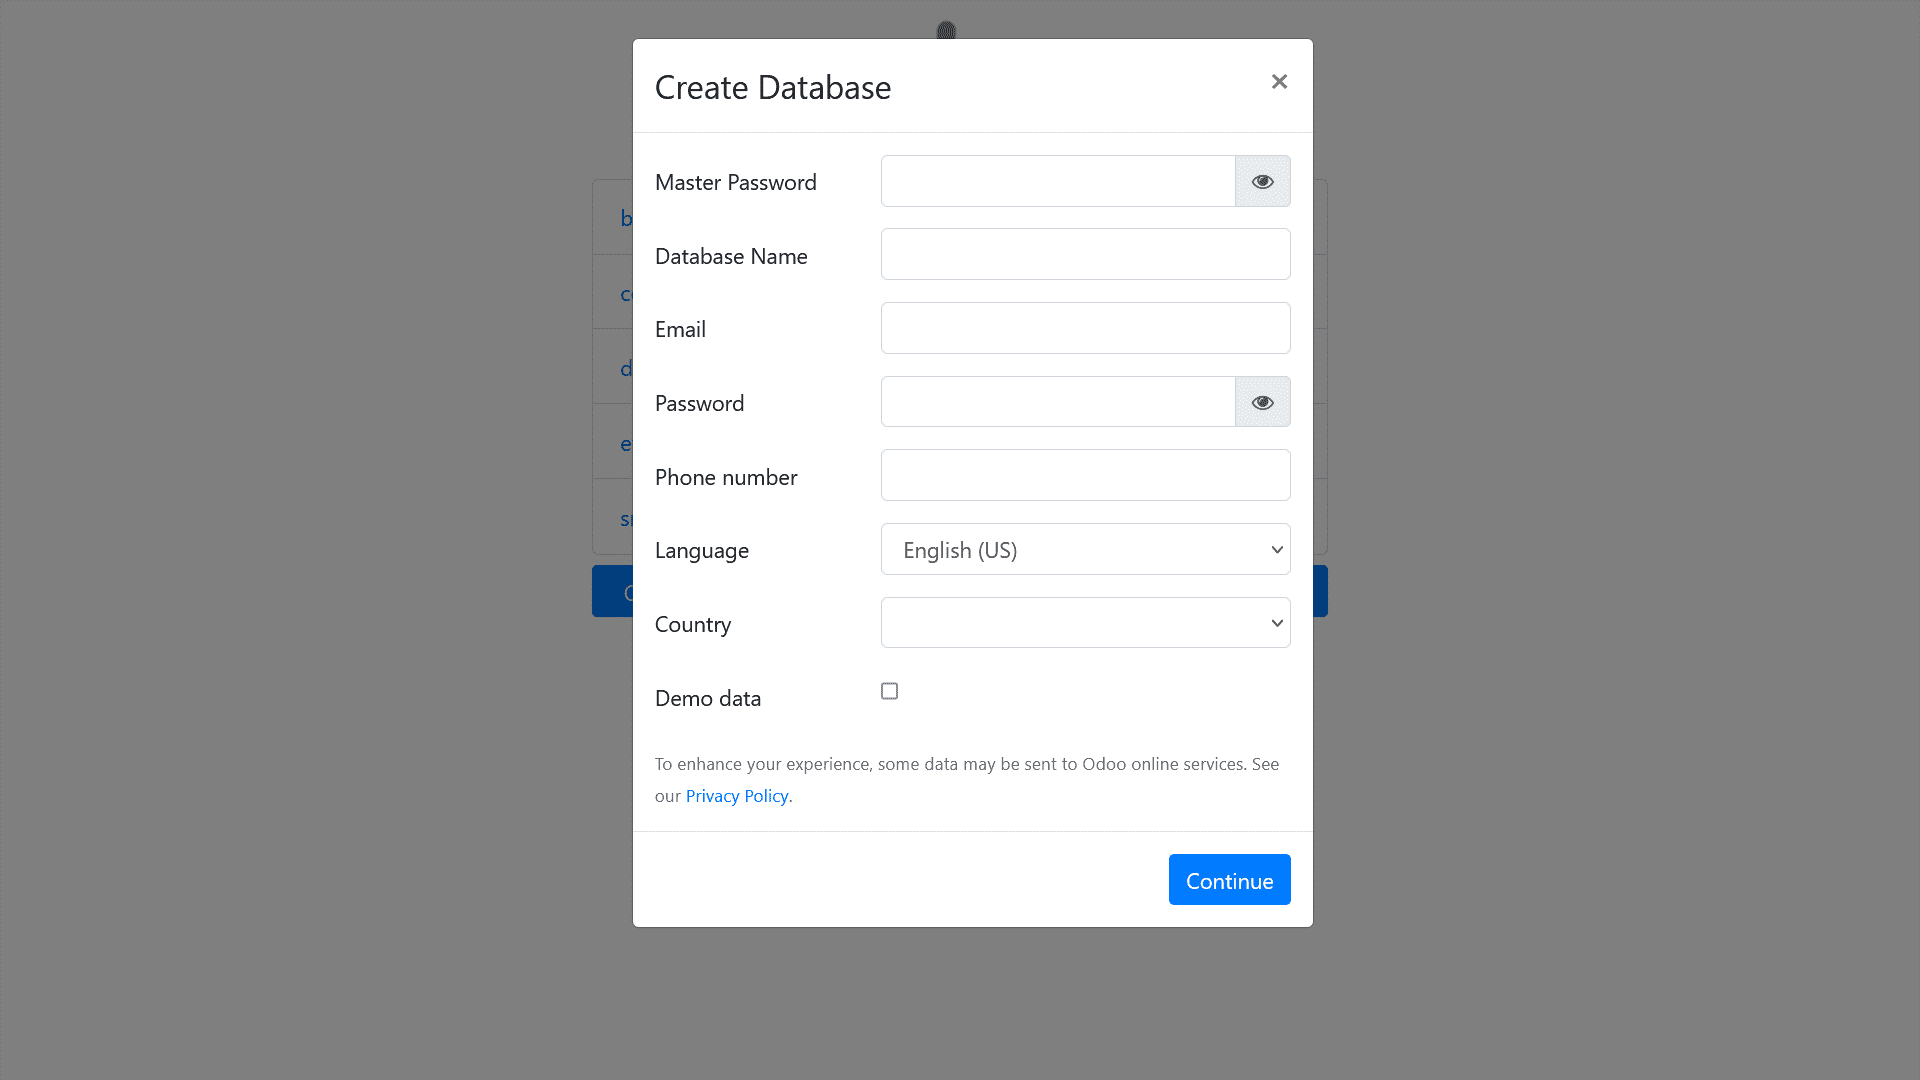Close the Create Database dialog
Image resolution: width=1920 pixels, height=1080 pixels.
1279,82
